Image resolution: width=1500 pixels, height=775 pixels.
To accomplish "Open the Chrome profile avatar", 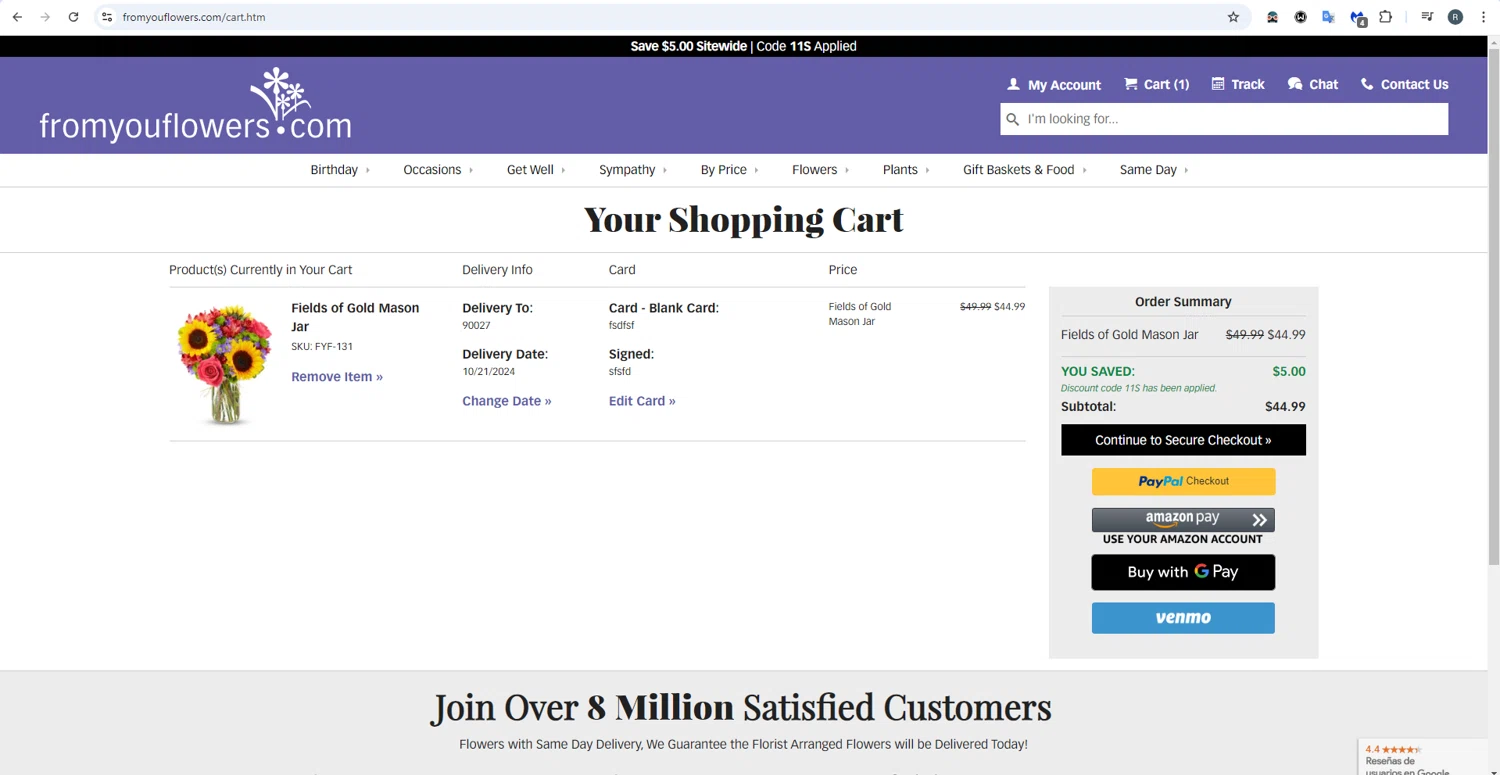I will pos(1455,17).
